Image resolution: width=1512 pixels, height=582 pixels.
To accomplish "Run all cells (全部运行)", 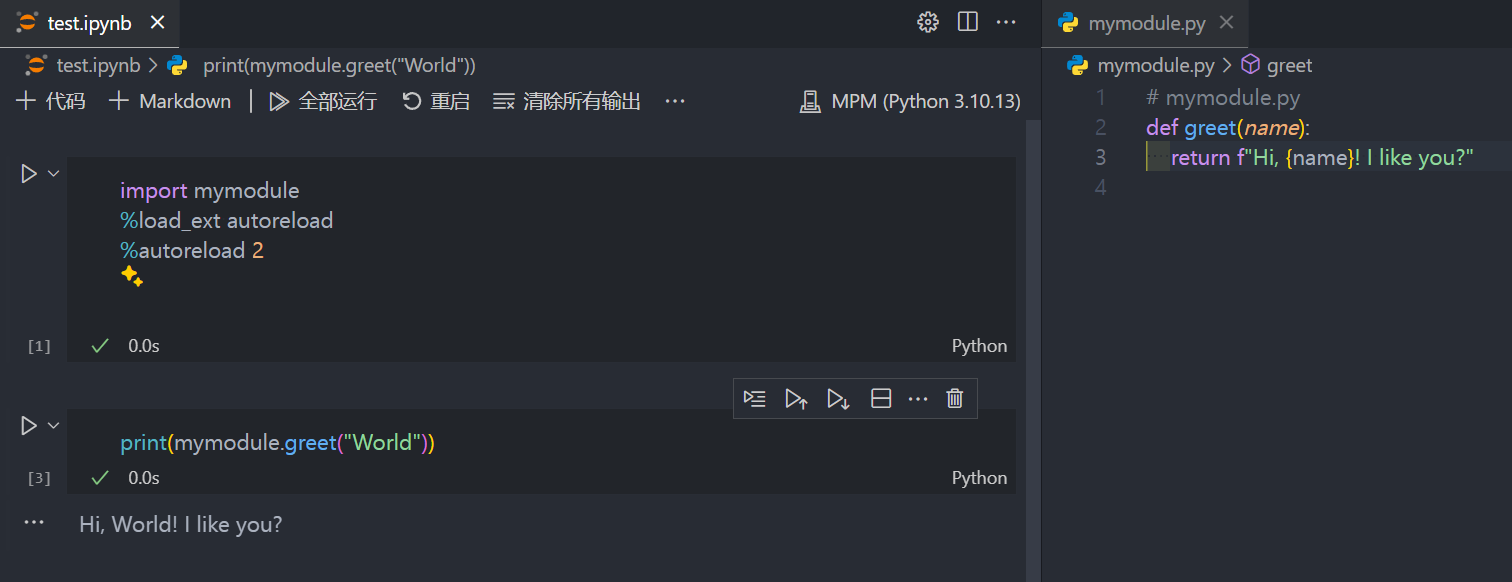I will (x=322, y=100).
